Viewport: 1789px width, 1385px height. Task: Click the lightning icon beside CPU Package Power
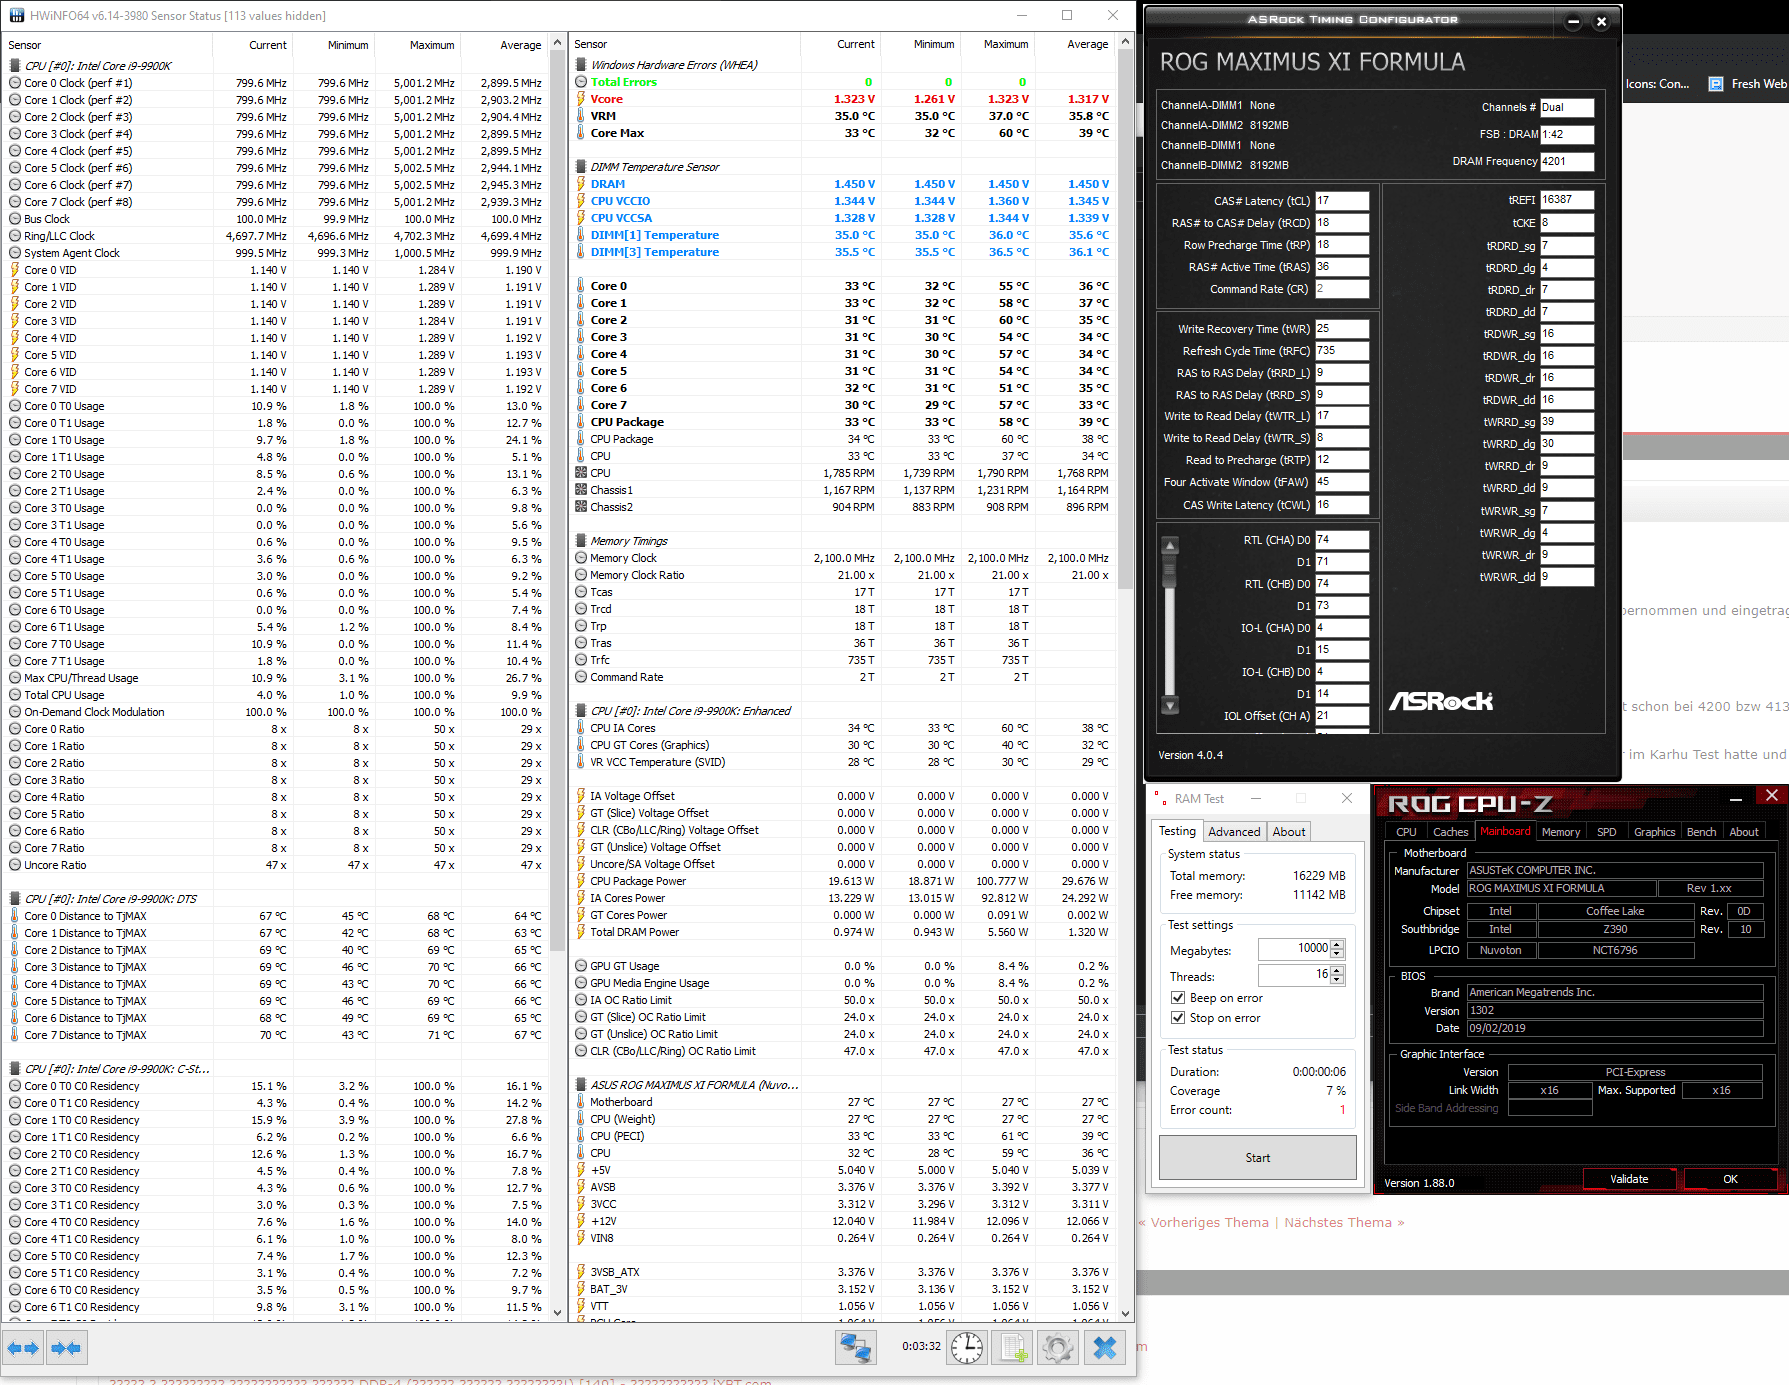581,881
